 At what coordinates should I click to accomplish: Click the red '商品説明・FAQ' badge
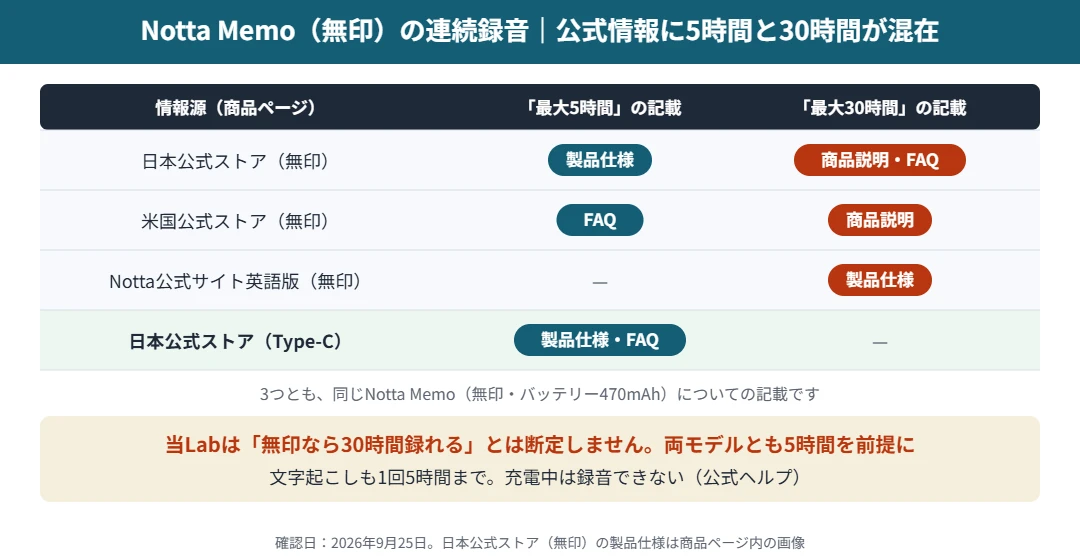(x=880, y=160)
